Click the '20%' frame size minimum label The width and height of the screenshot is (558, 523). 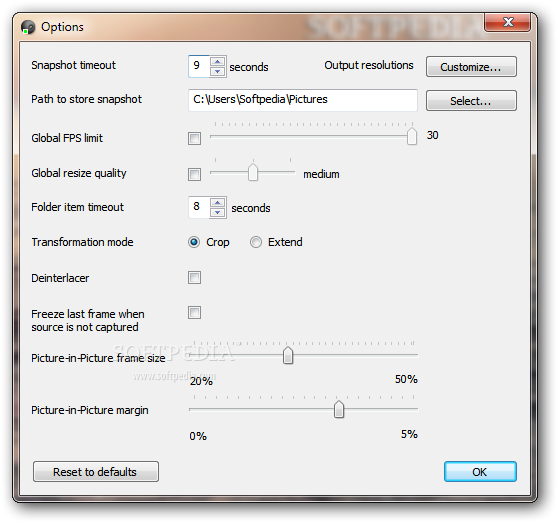click(201, 381)
